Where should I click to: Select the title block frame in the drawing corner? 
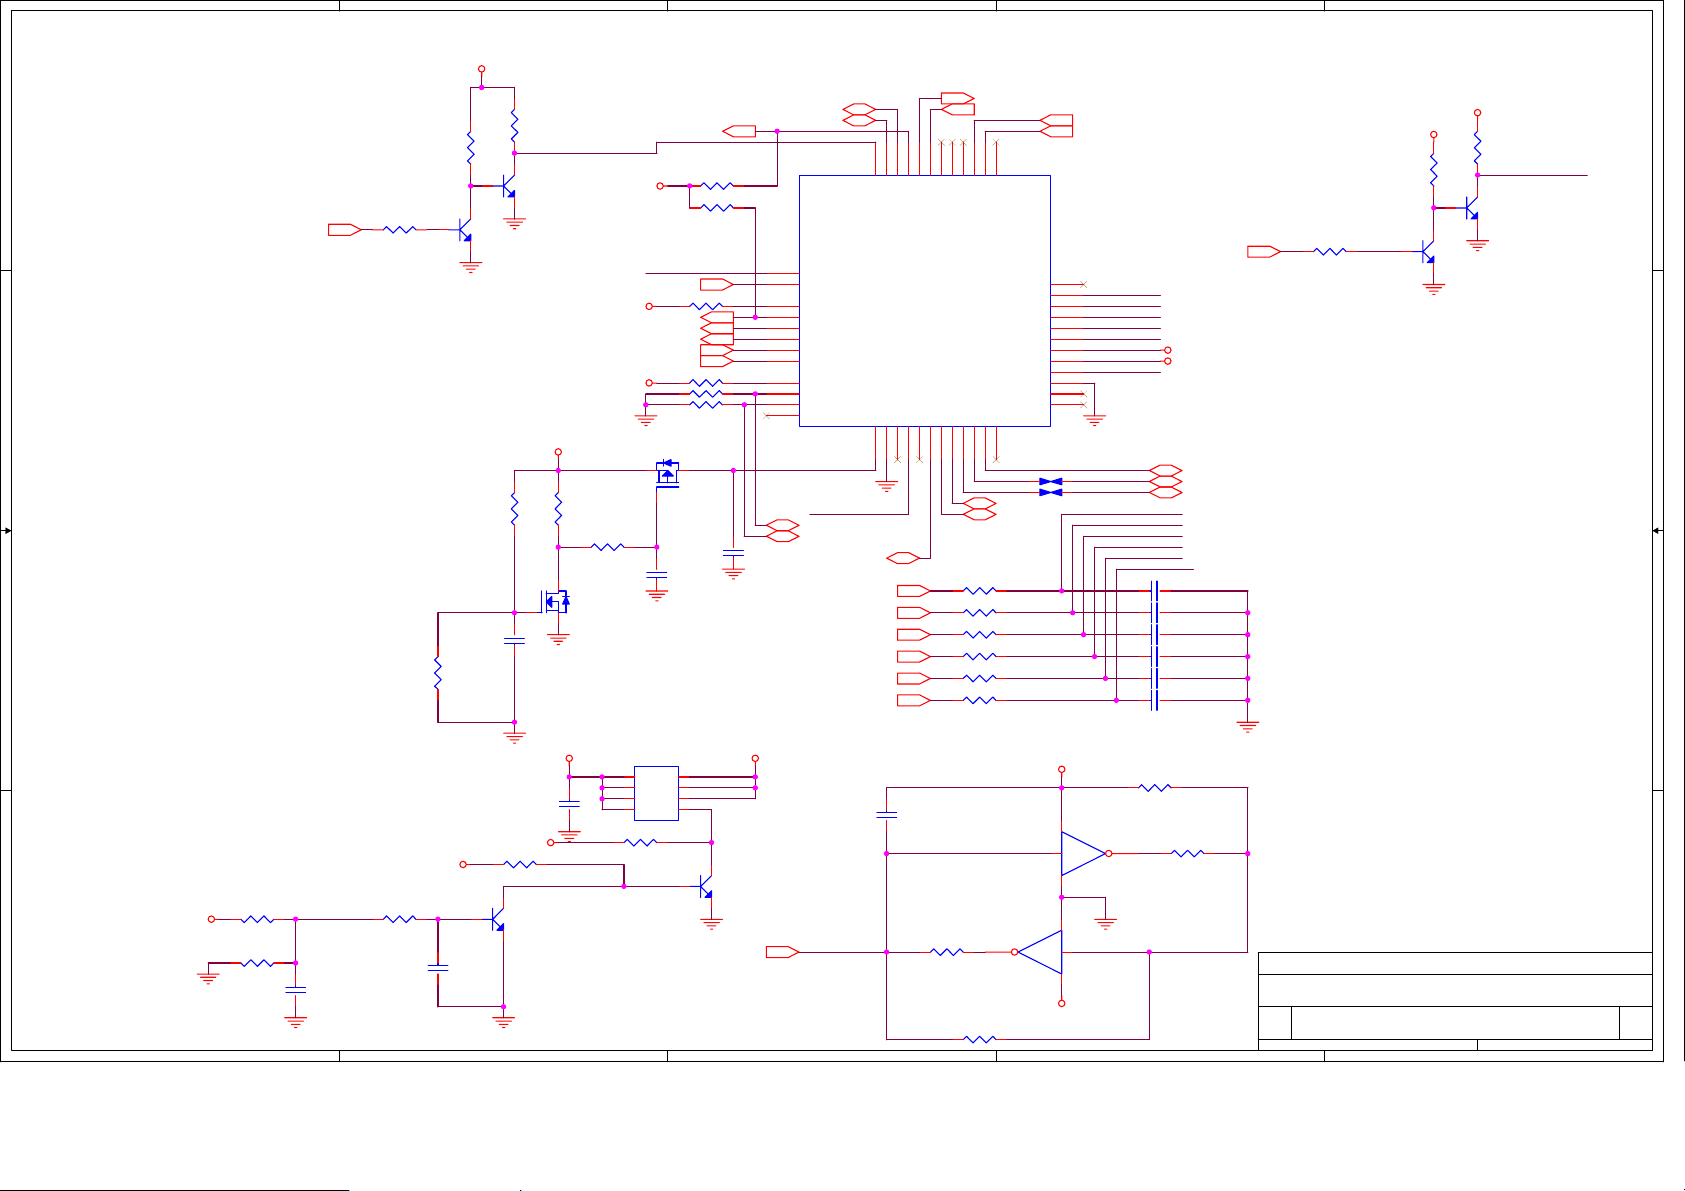[1455, 1001]
